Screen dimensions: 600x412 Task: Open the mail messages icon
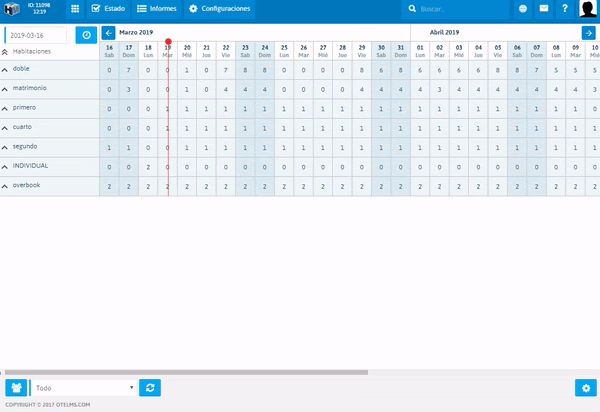544,9
